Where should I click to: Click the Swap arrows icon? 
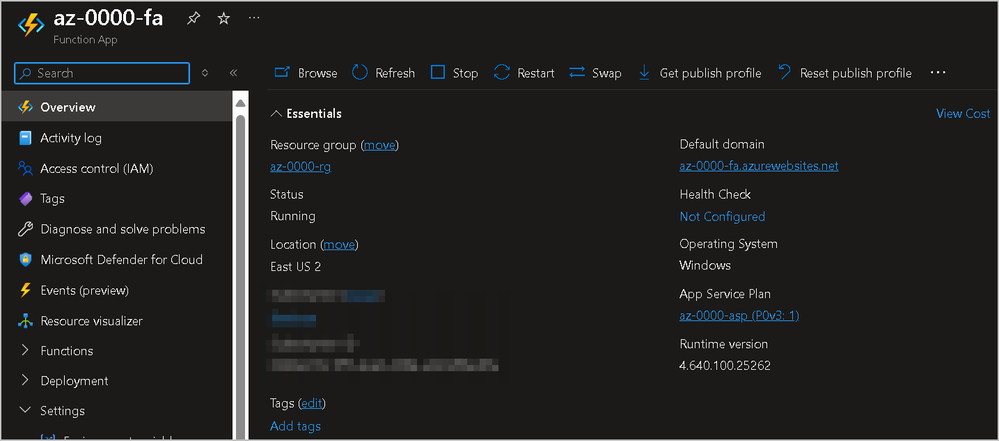coord(577,73)
